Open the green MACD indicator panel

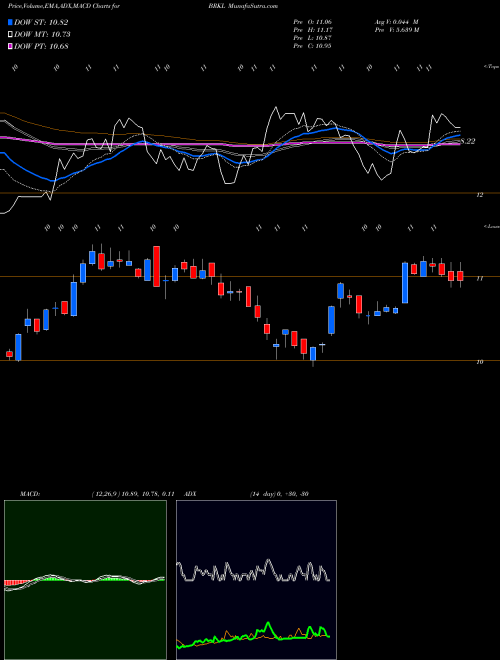point(85,580)
